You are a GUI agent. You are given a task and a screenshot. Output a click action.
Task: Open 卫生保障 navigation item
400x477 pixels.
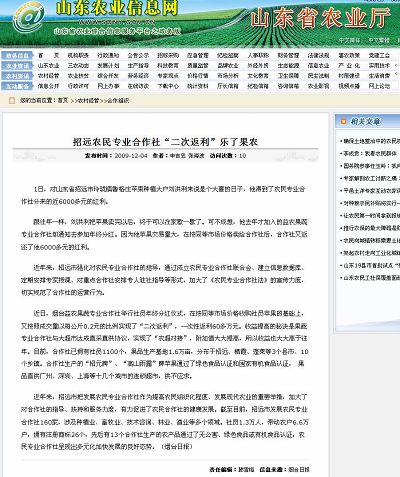[x=288, y=76]
